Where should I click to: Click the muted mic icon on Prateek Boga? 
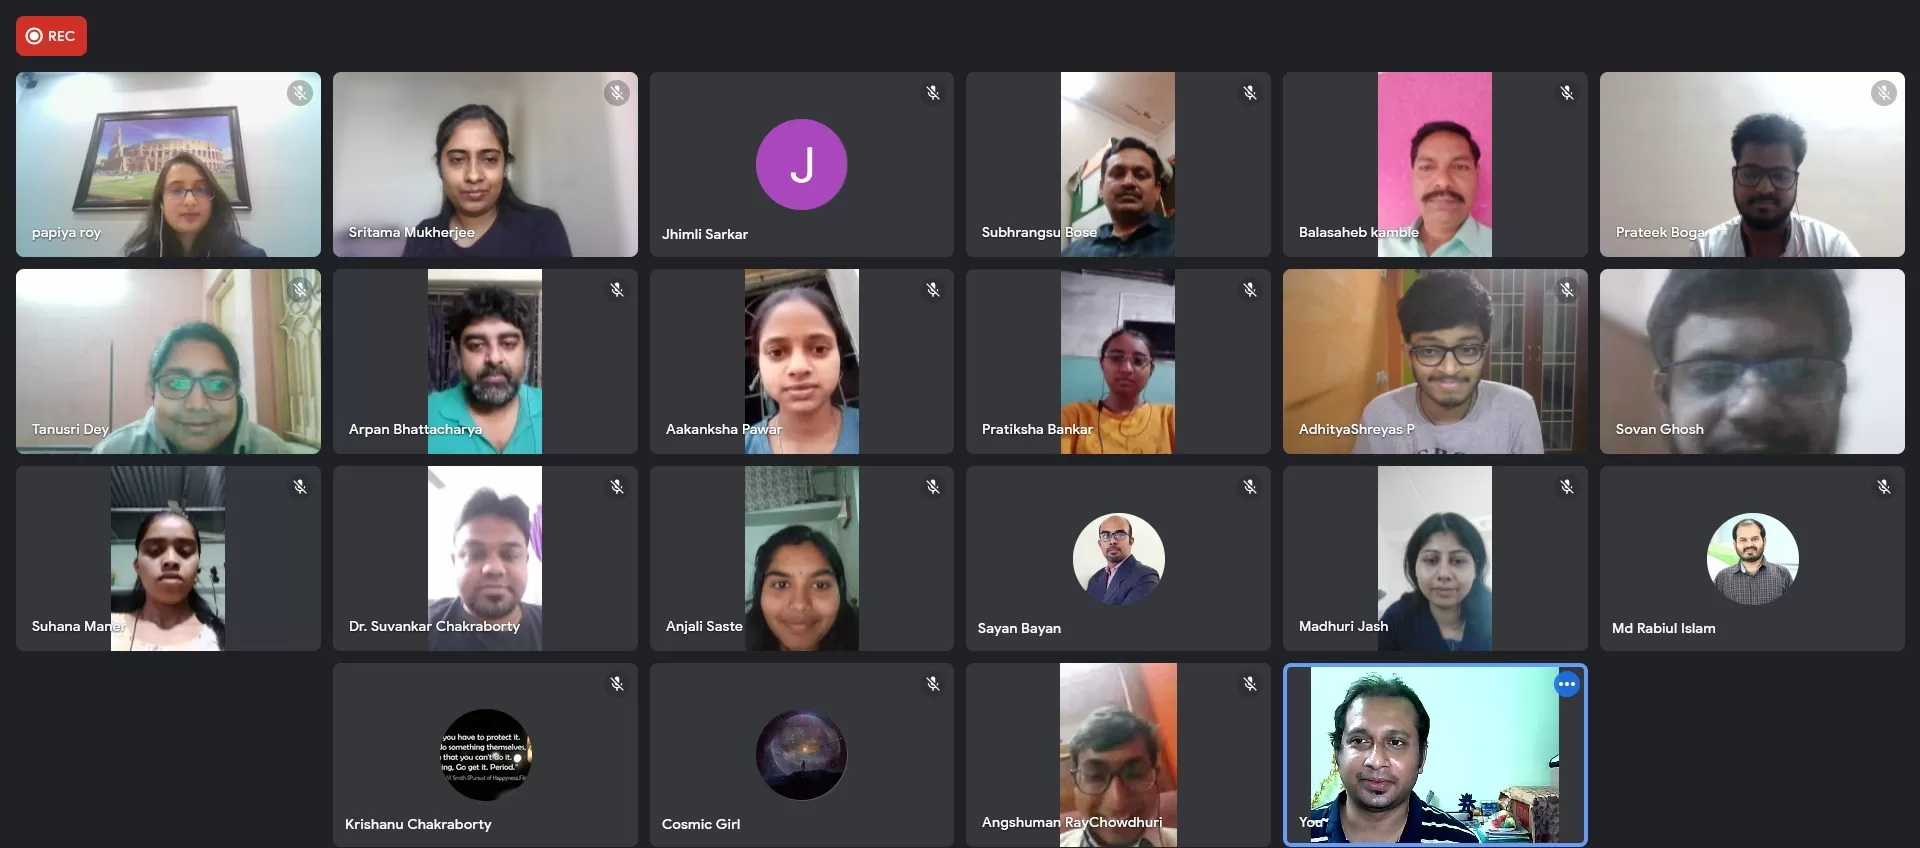1884,93
